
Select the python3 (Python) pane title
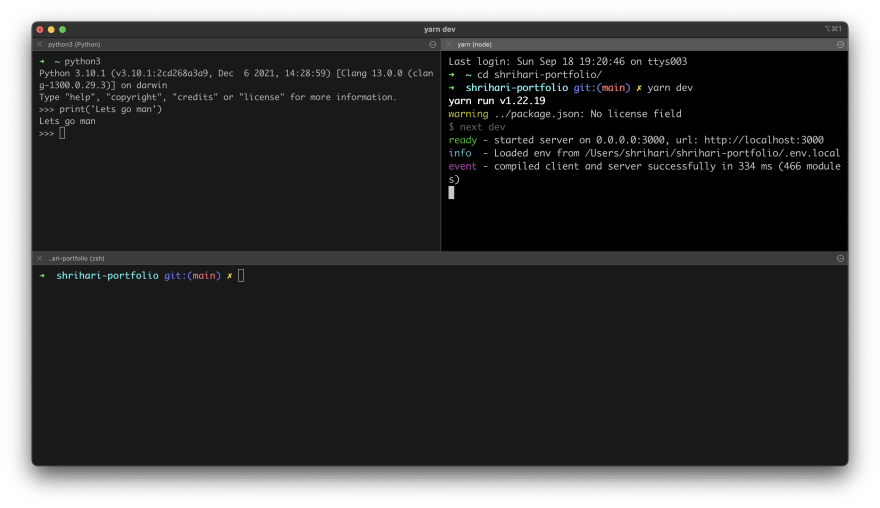[74, 44]
